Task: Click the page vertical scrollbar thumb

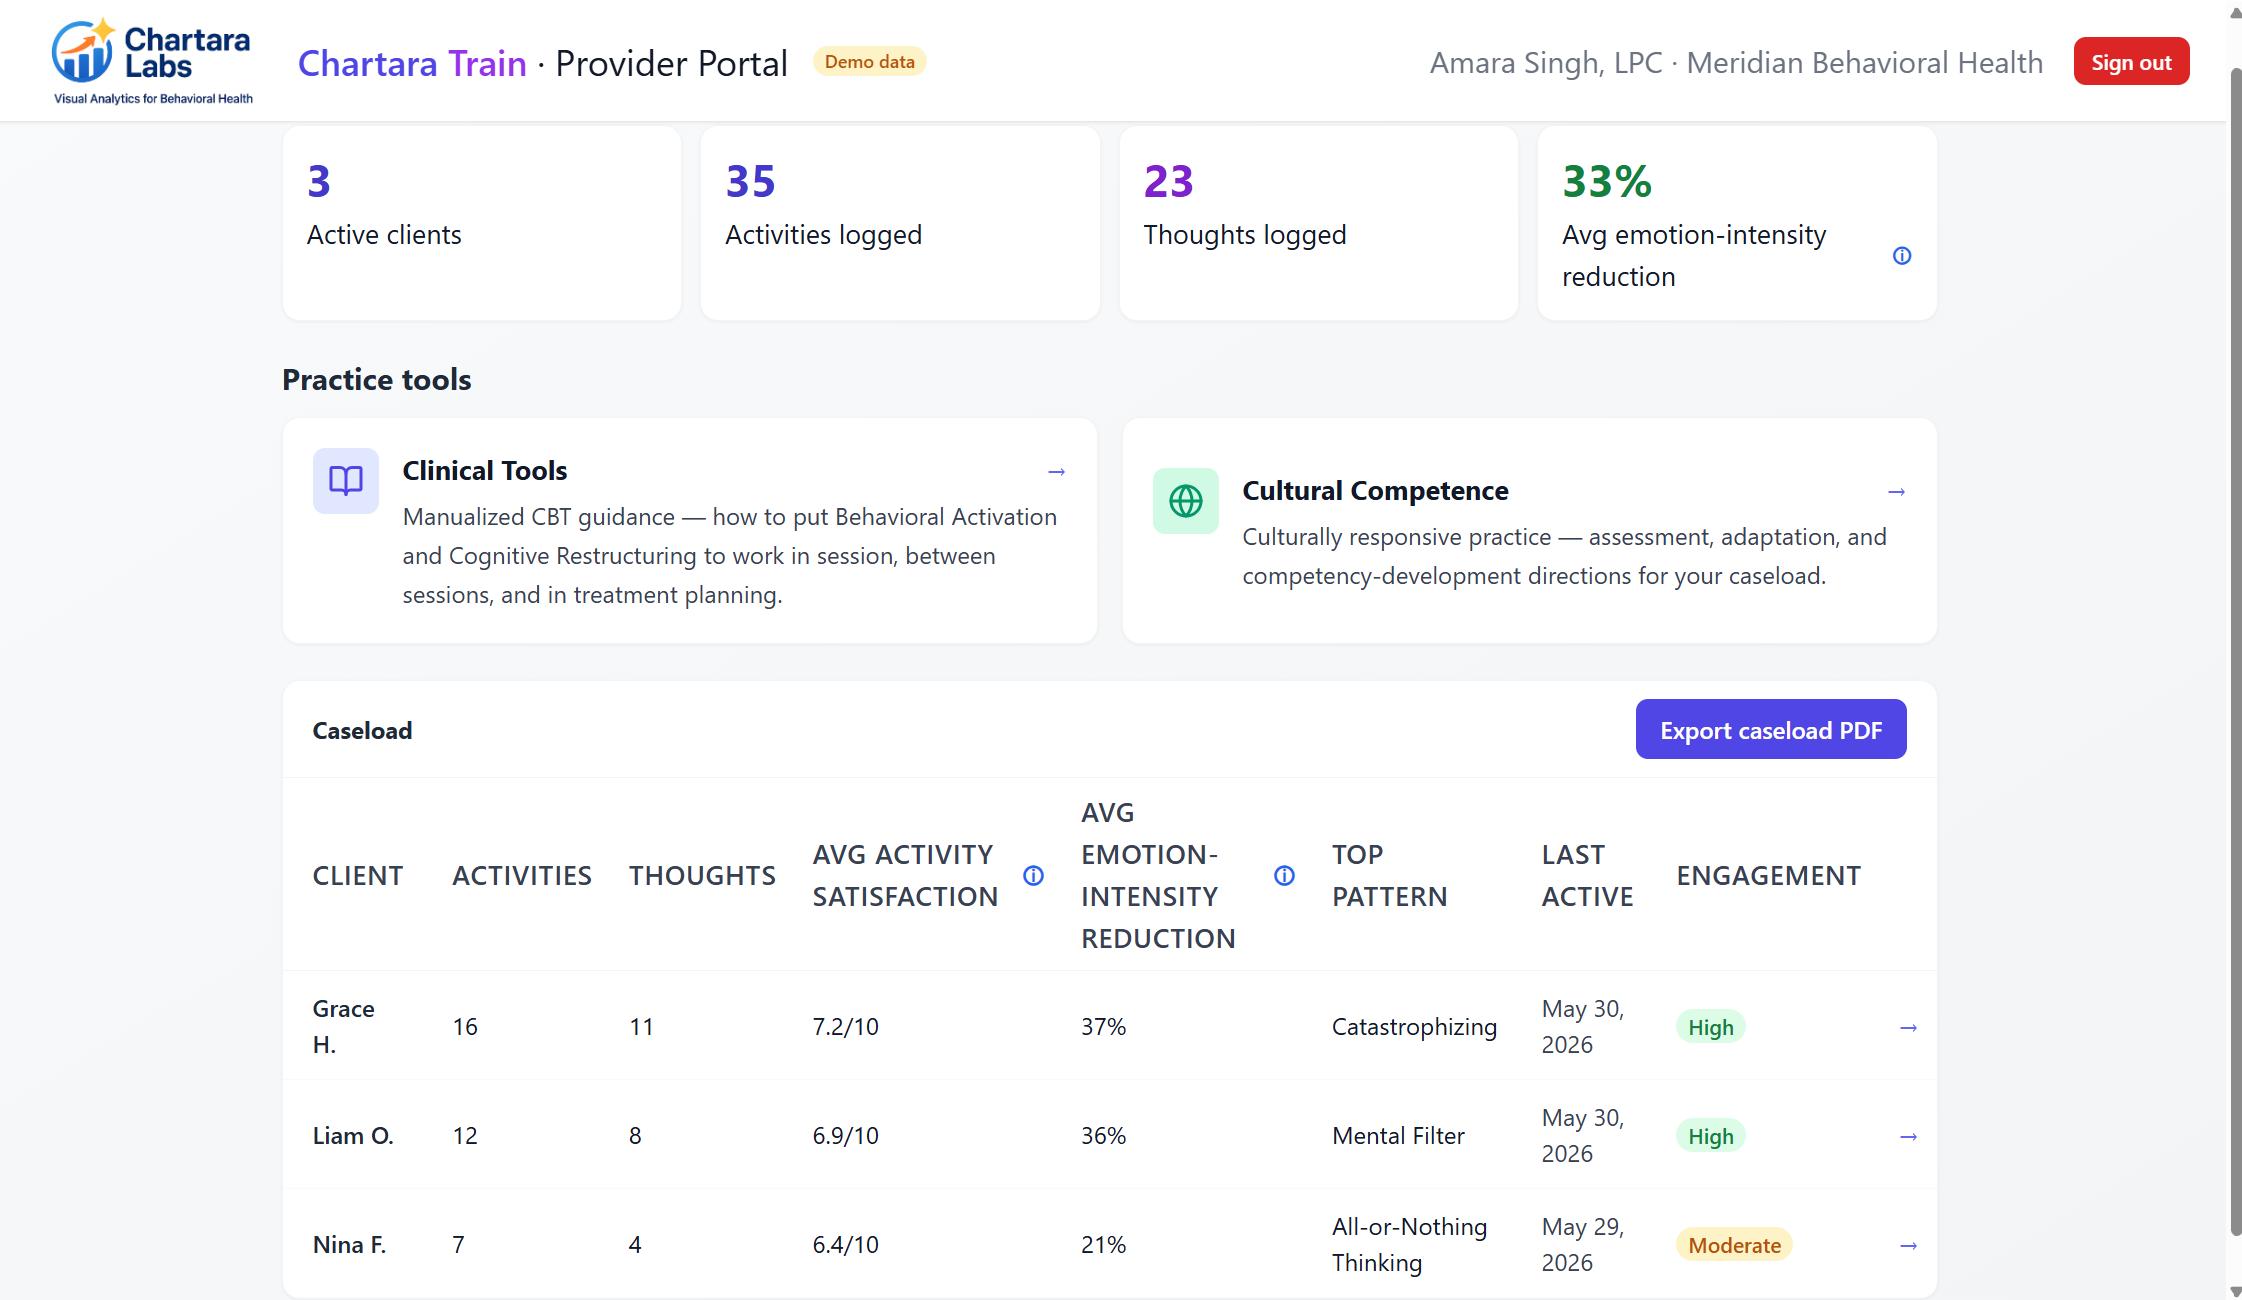Action: tap(2235, 652)
